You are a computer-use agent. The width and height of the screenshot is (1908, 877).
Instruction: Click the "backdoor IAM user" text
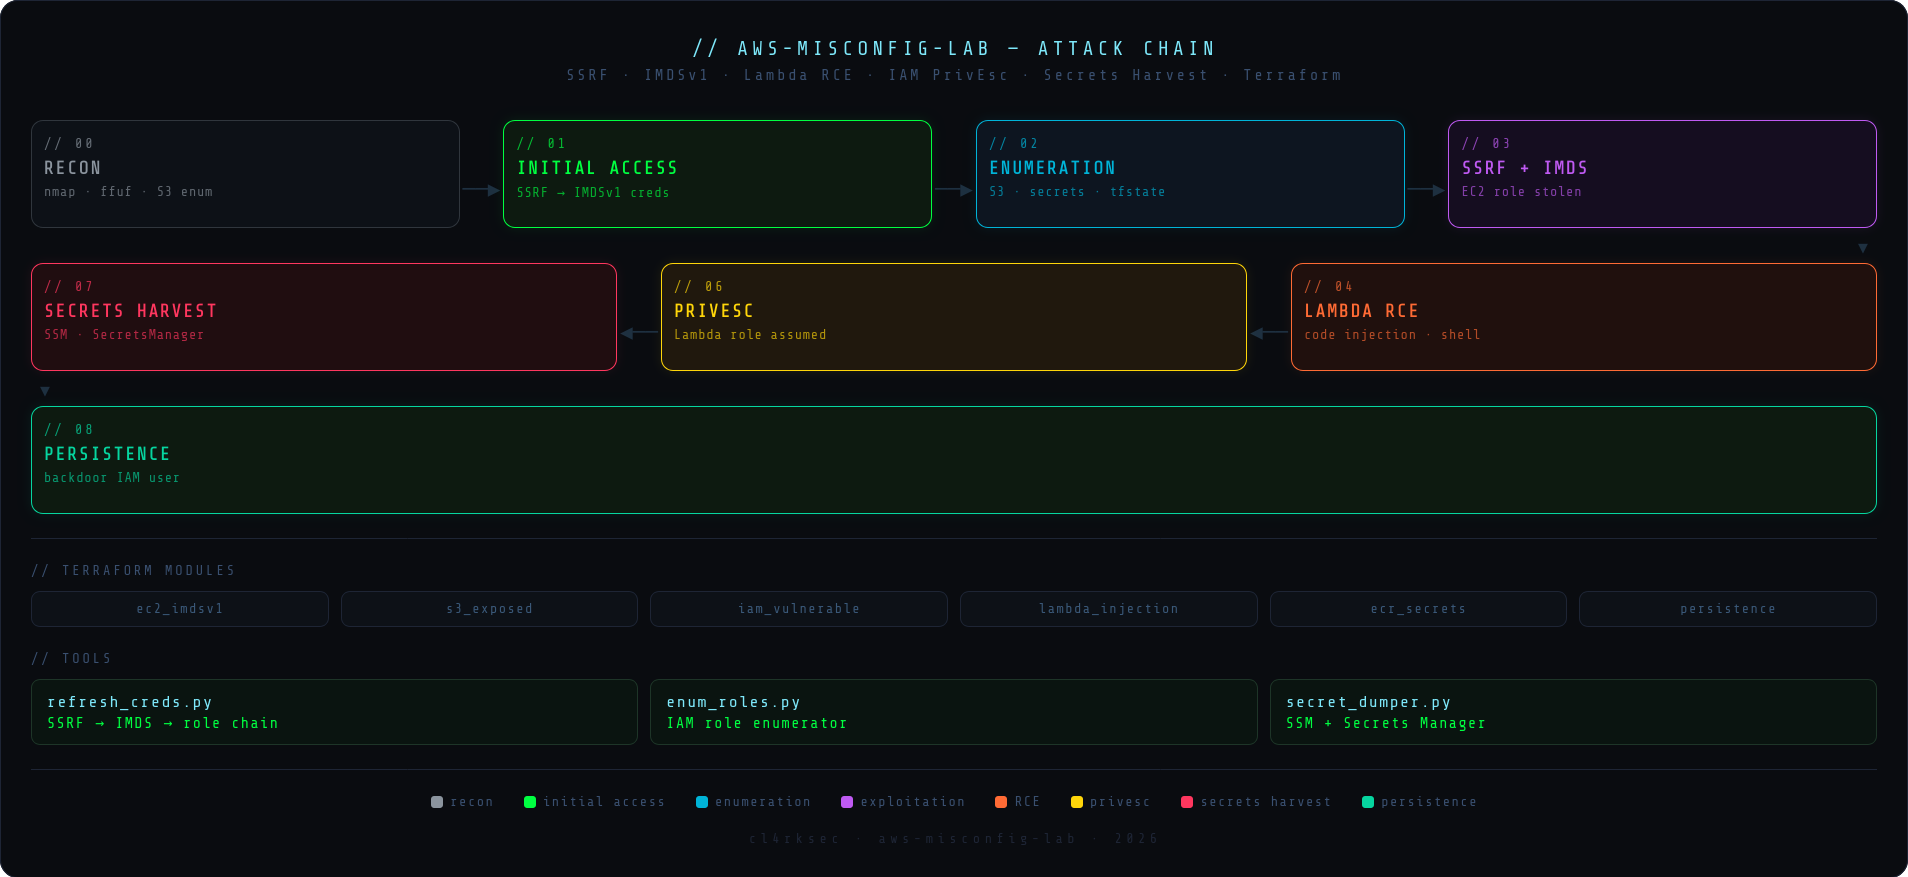(112, 477)
